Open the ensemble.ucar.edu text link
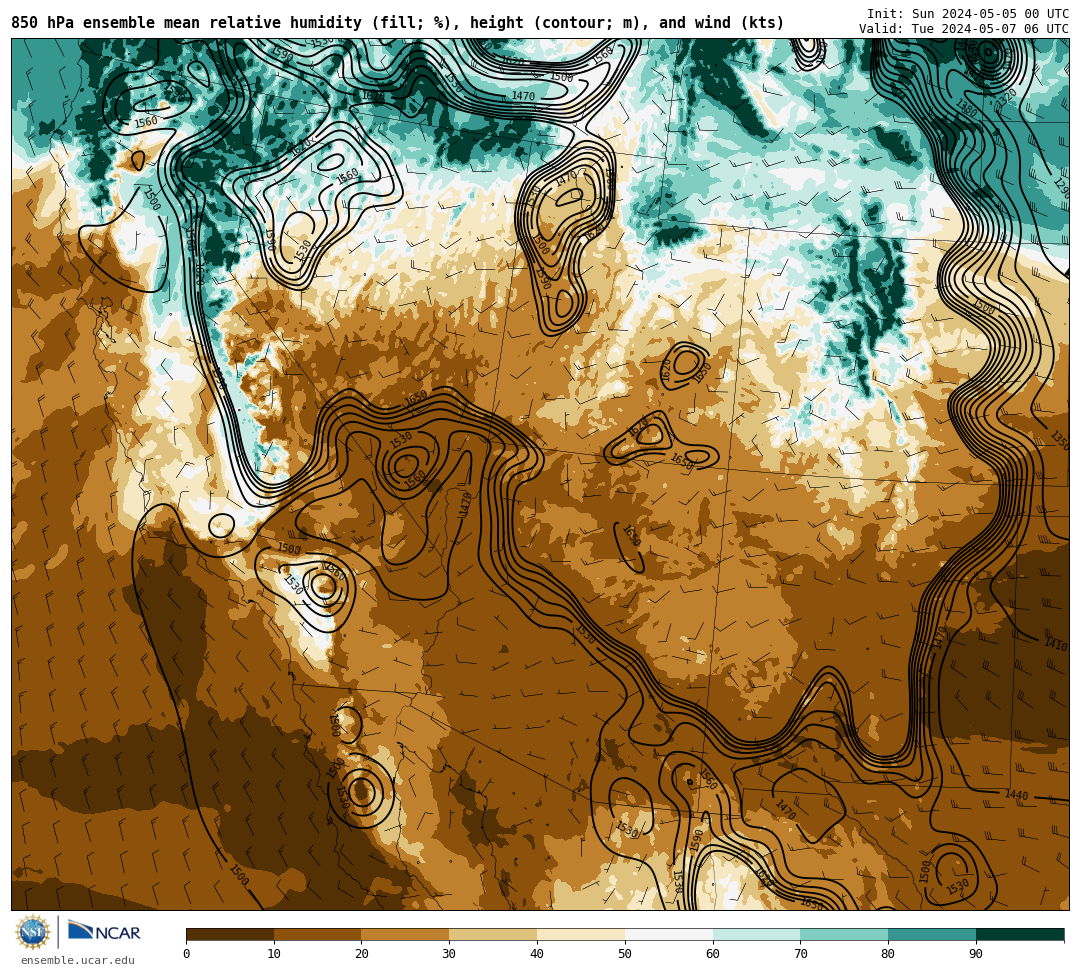The image size is (1080, 973). point(78,960)
